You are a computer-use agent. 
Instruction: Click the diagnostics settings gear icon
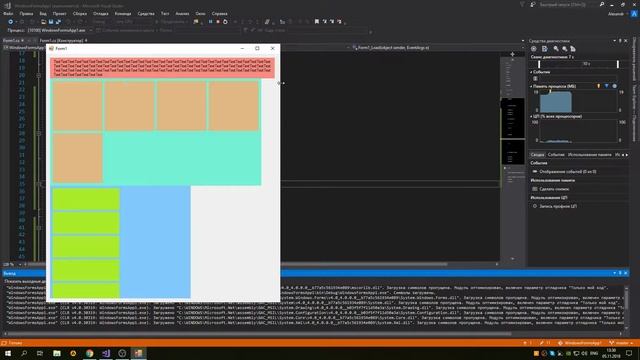click(533, 49)
